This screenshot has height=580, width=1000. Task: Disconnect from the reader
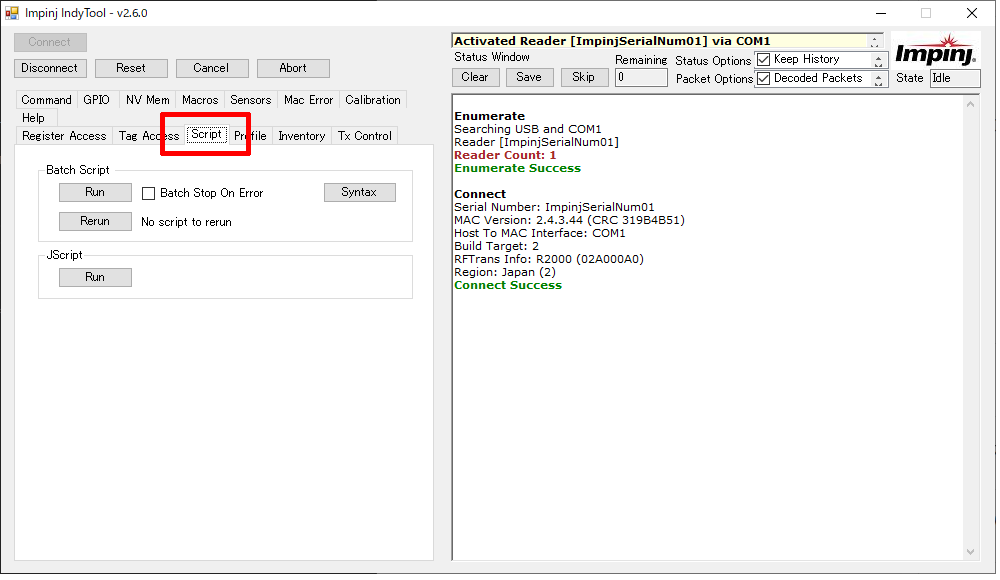[x=50, y=68]
